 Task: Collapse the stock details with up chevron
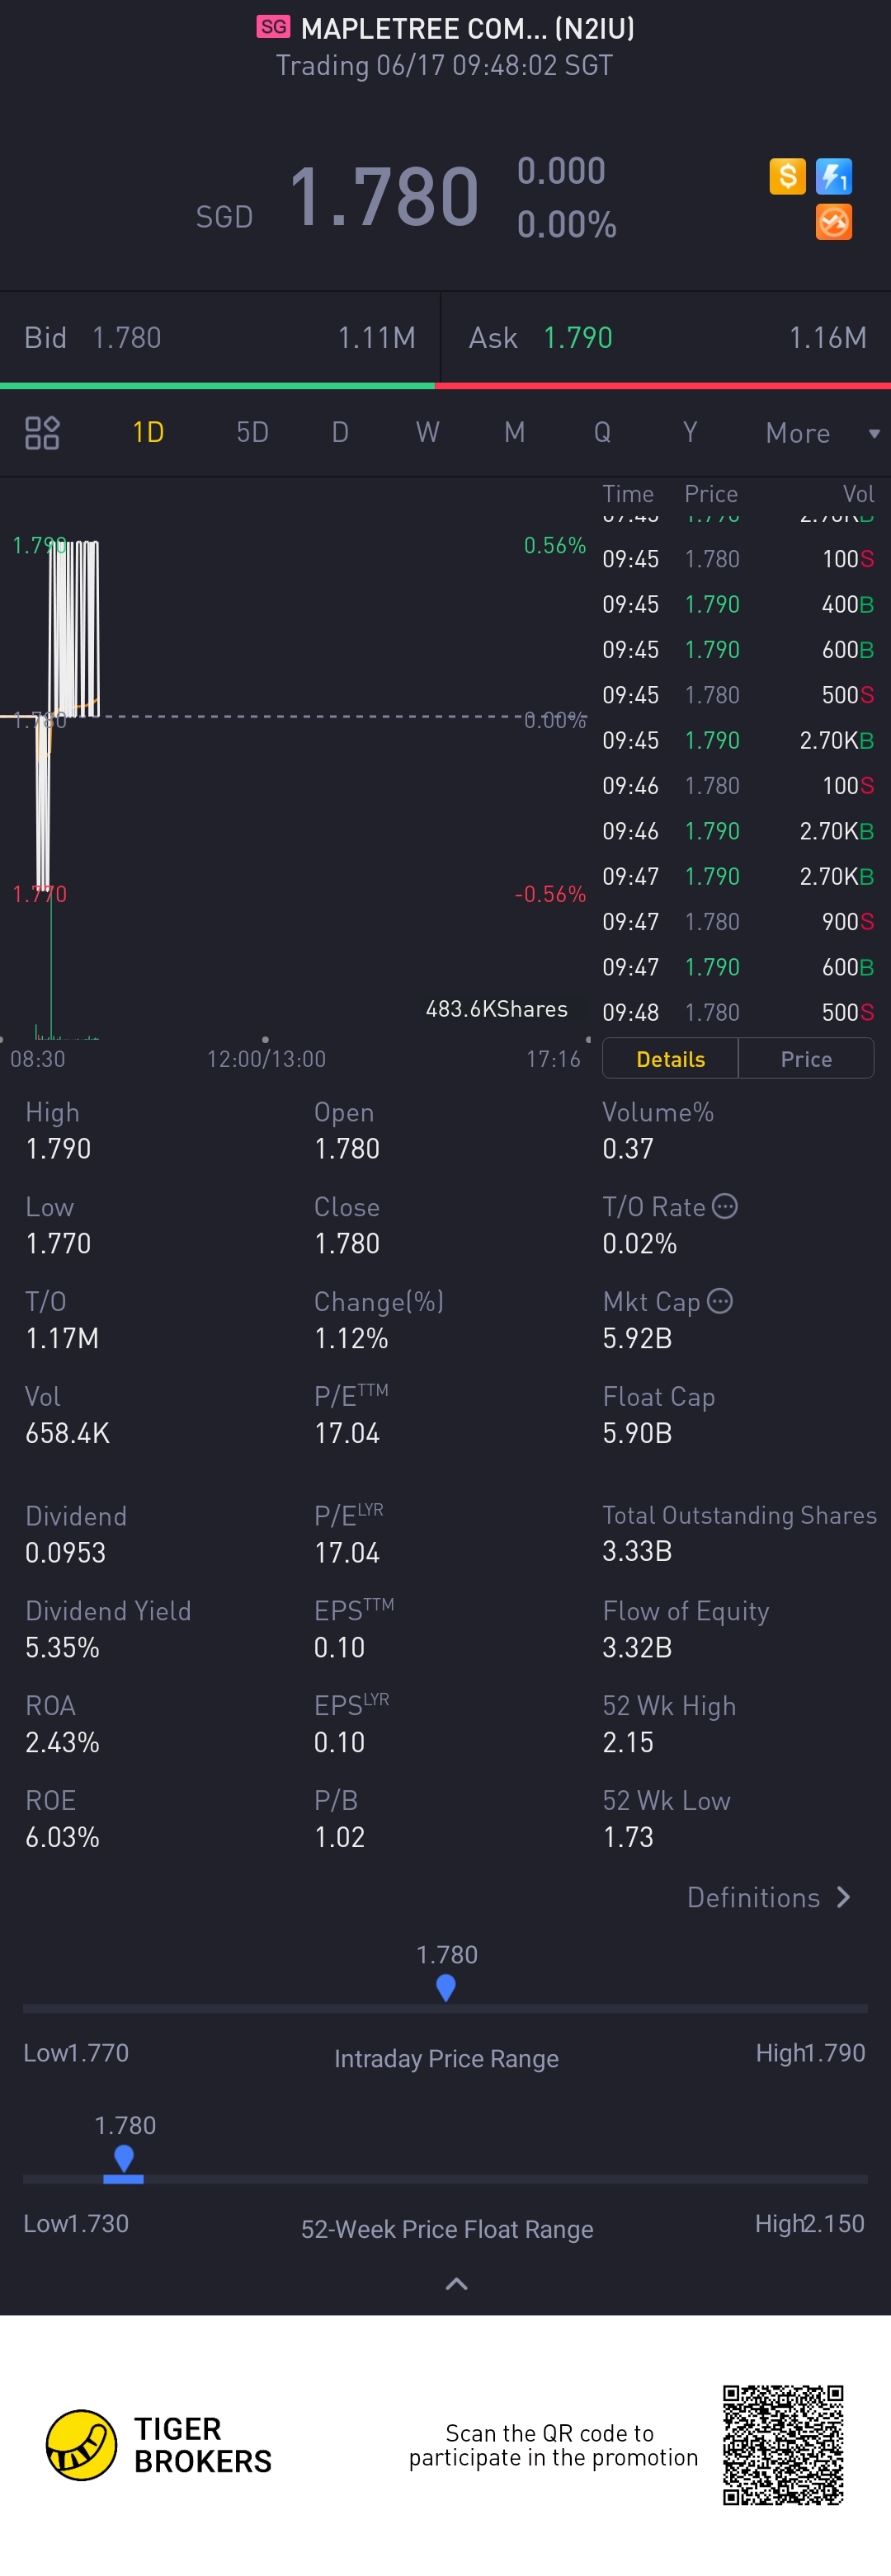coord(456,2284)
